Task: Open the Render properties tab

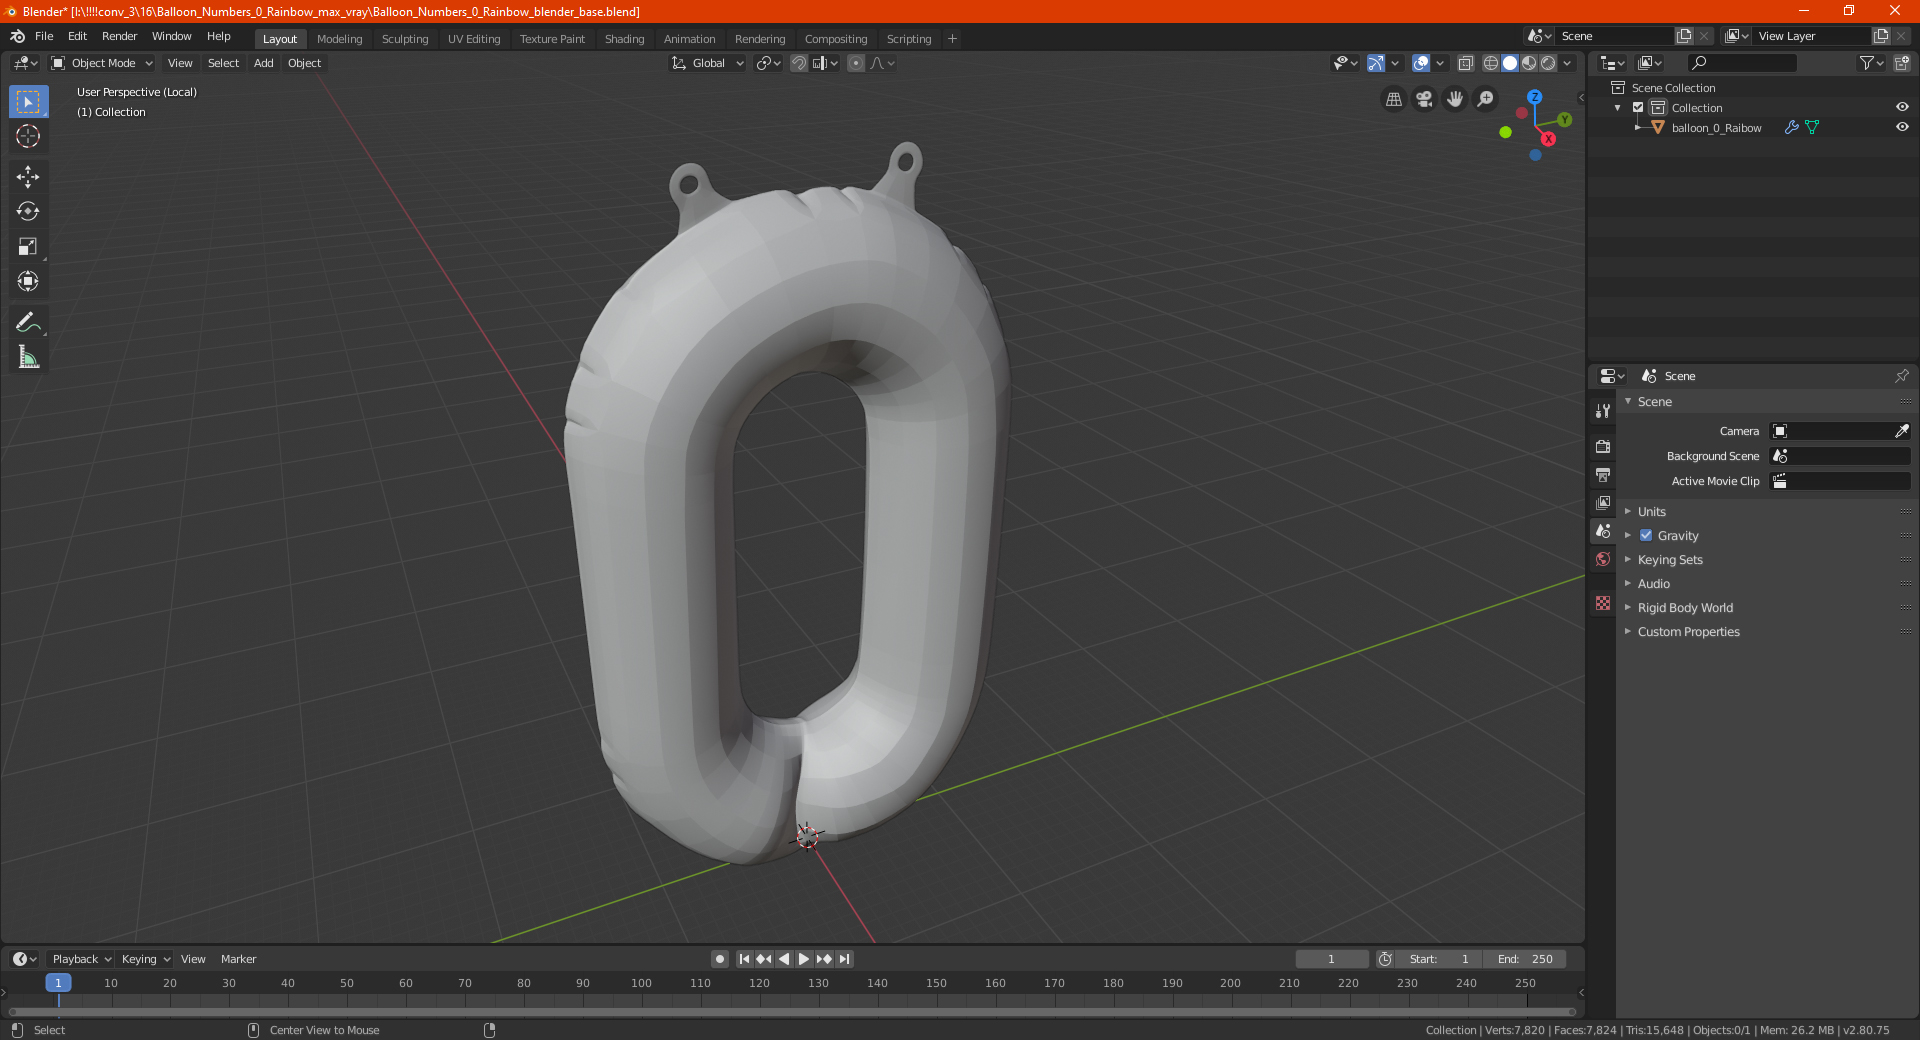Action: point(1603,446)
